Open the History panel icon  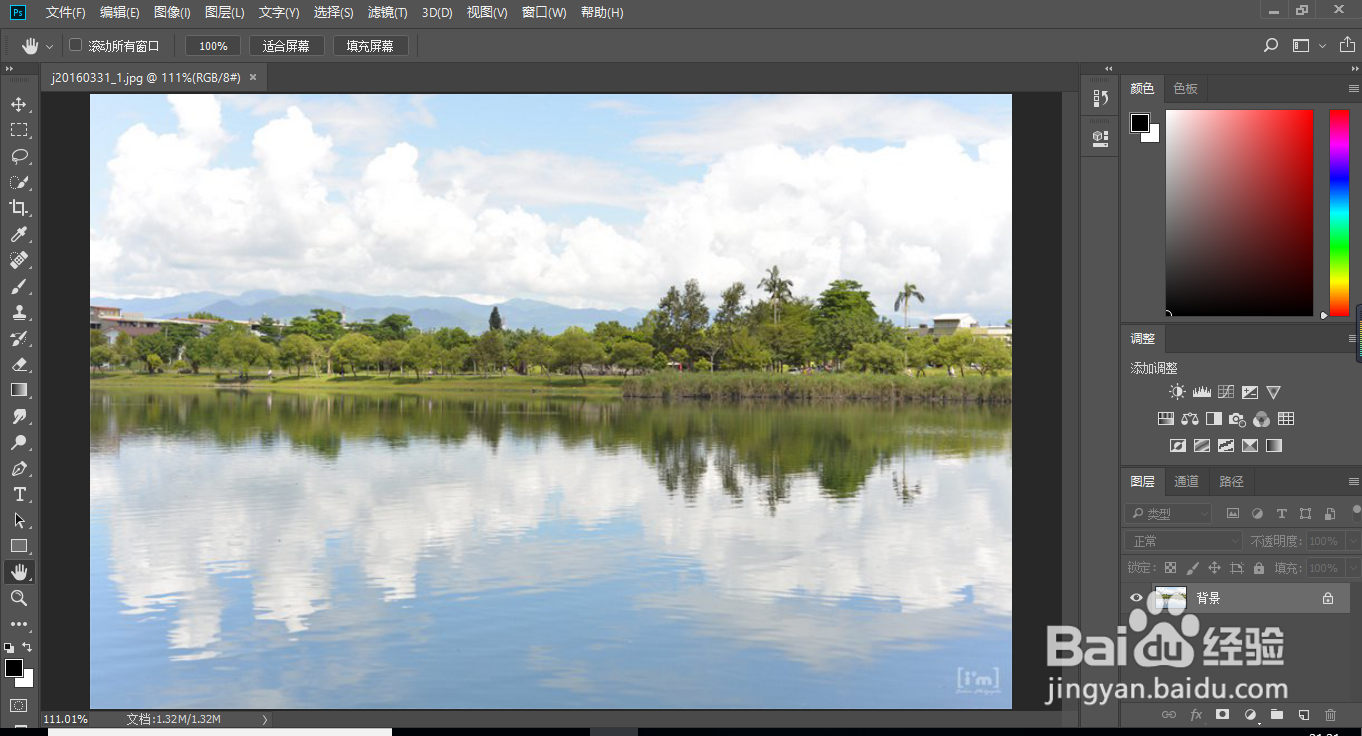[1100, 98]
